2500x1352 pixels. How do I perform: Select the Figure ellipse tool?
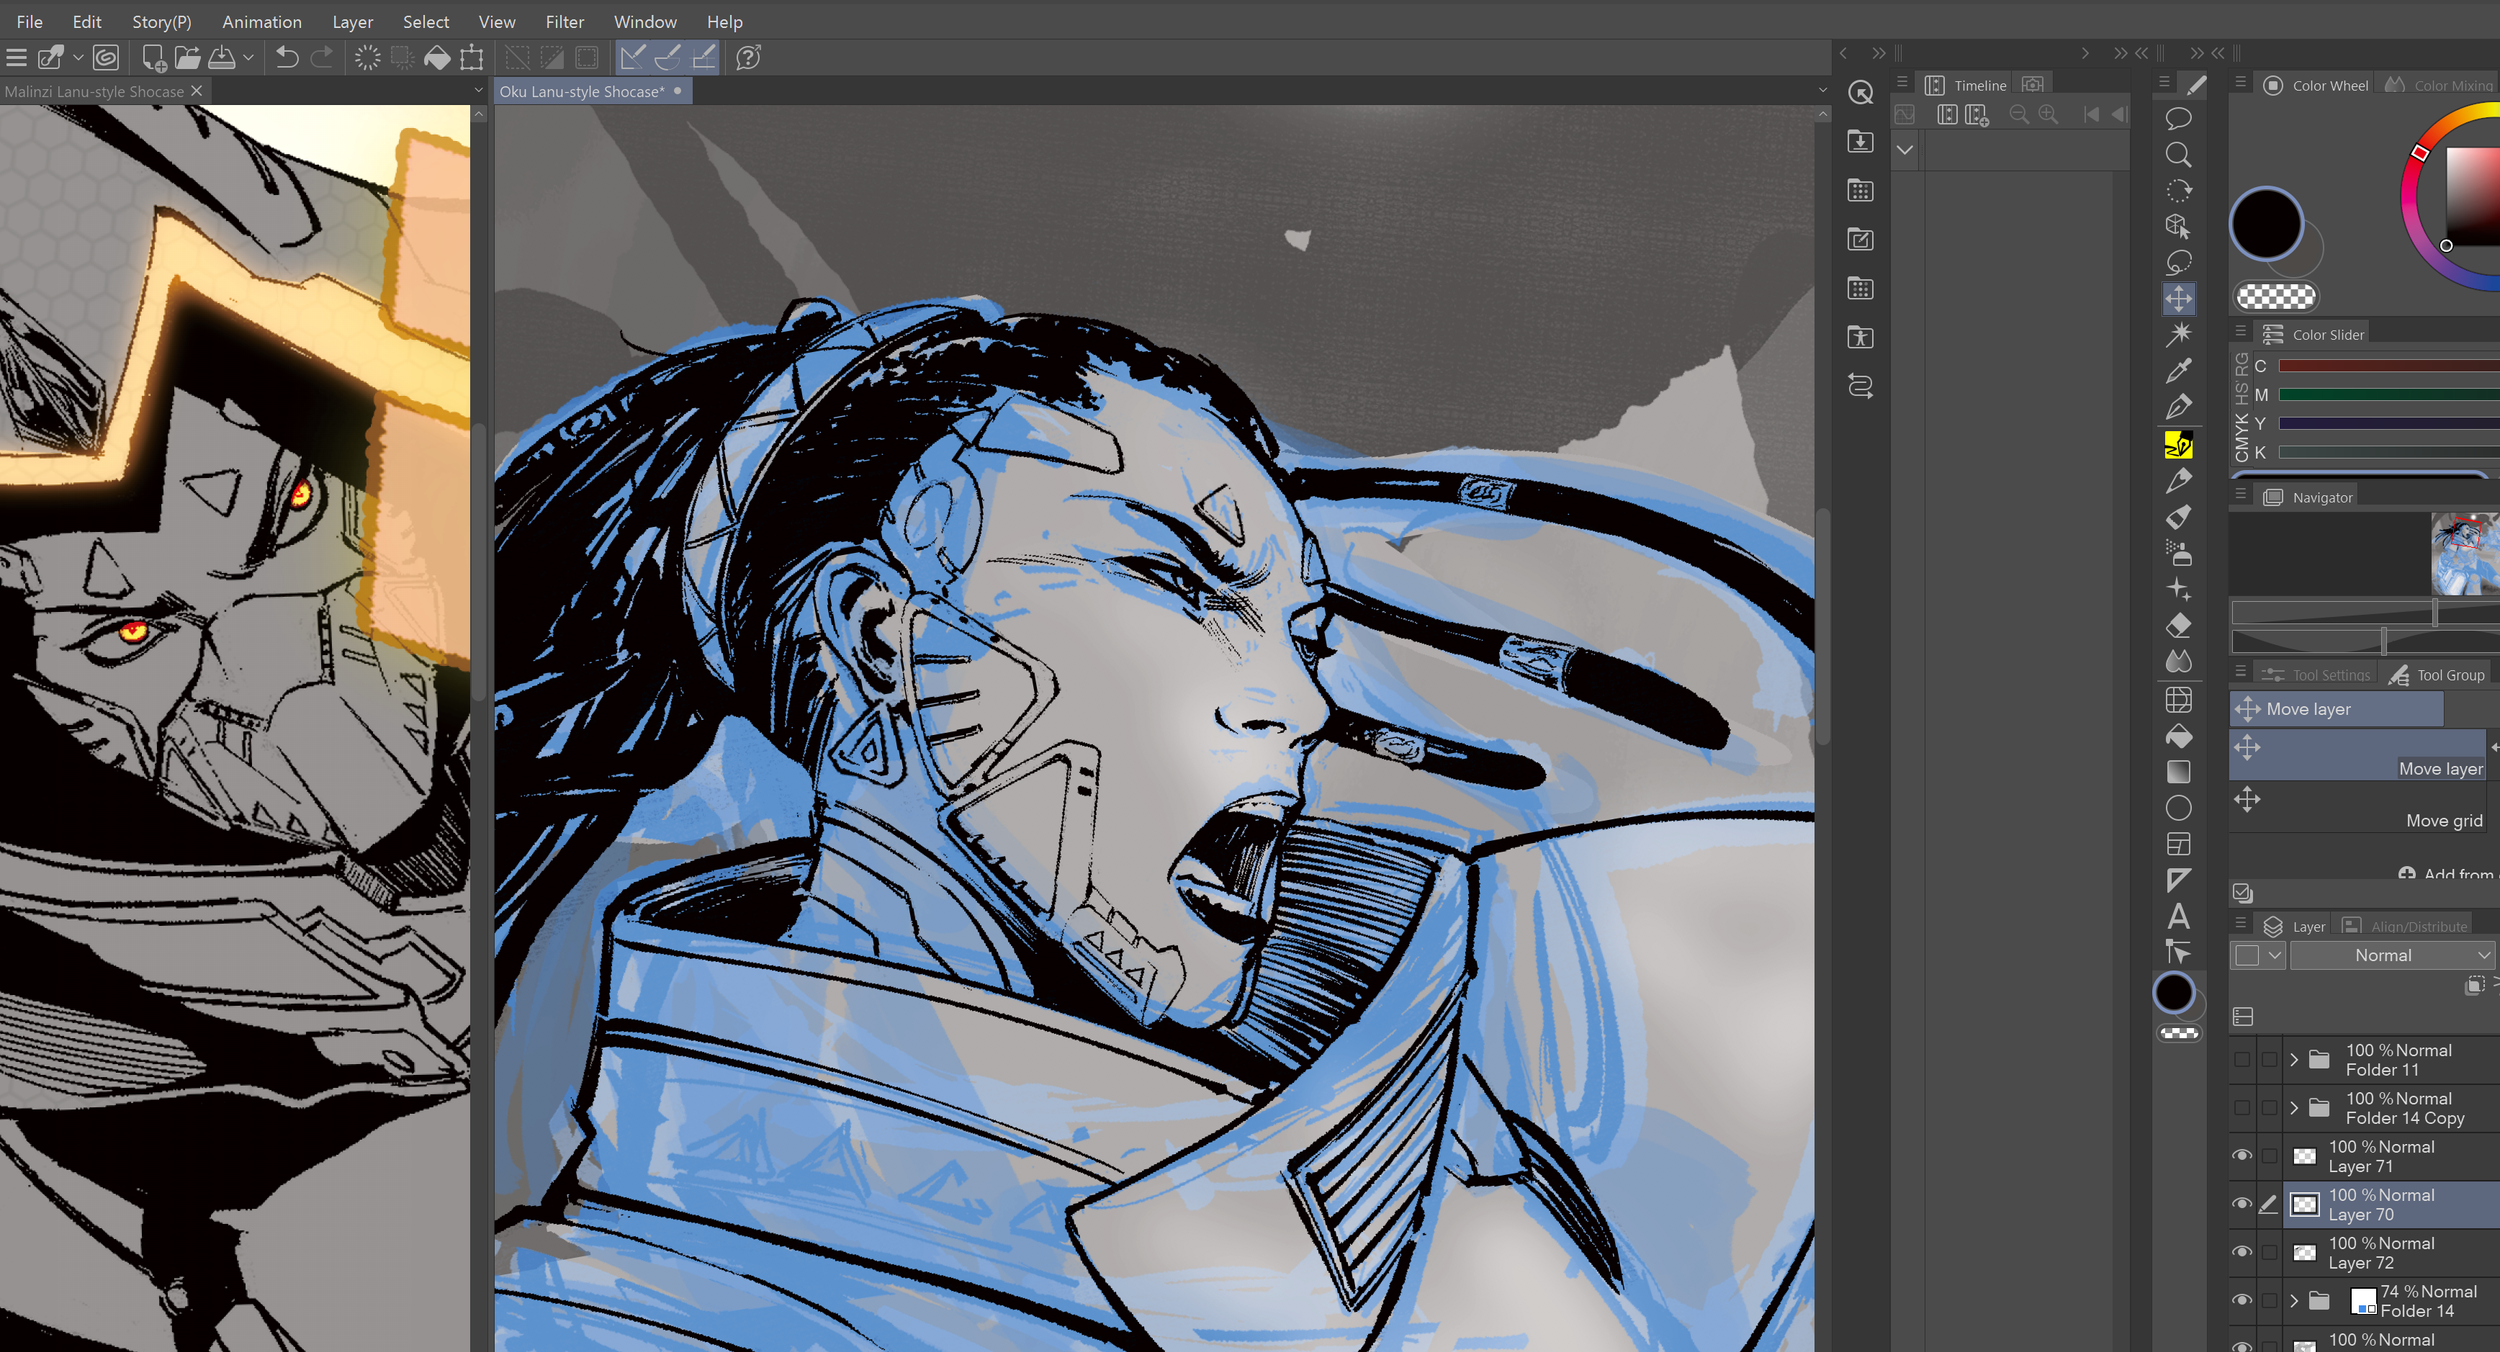[2178, 808]
